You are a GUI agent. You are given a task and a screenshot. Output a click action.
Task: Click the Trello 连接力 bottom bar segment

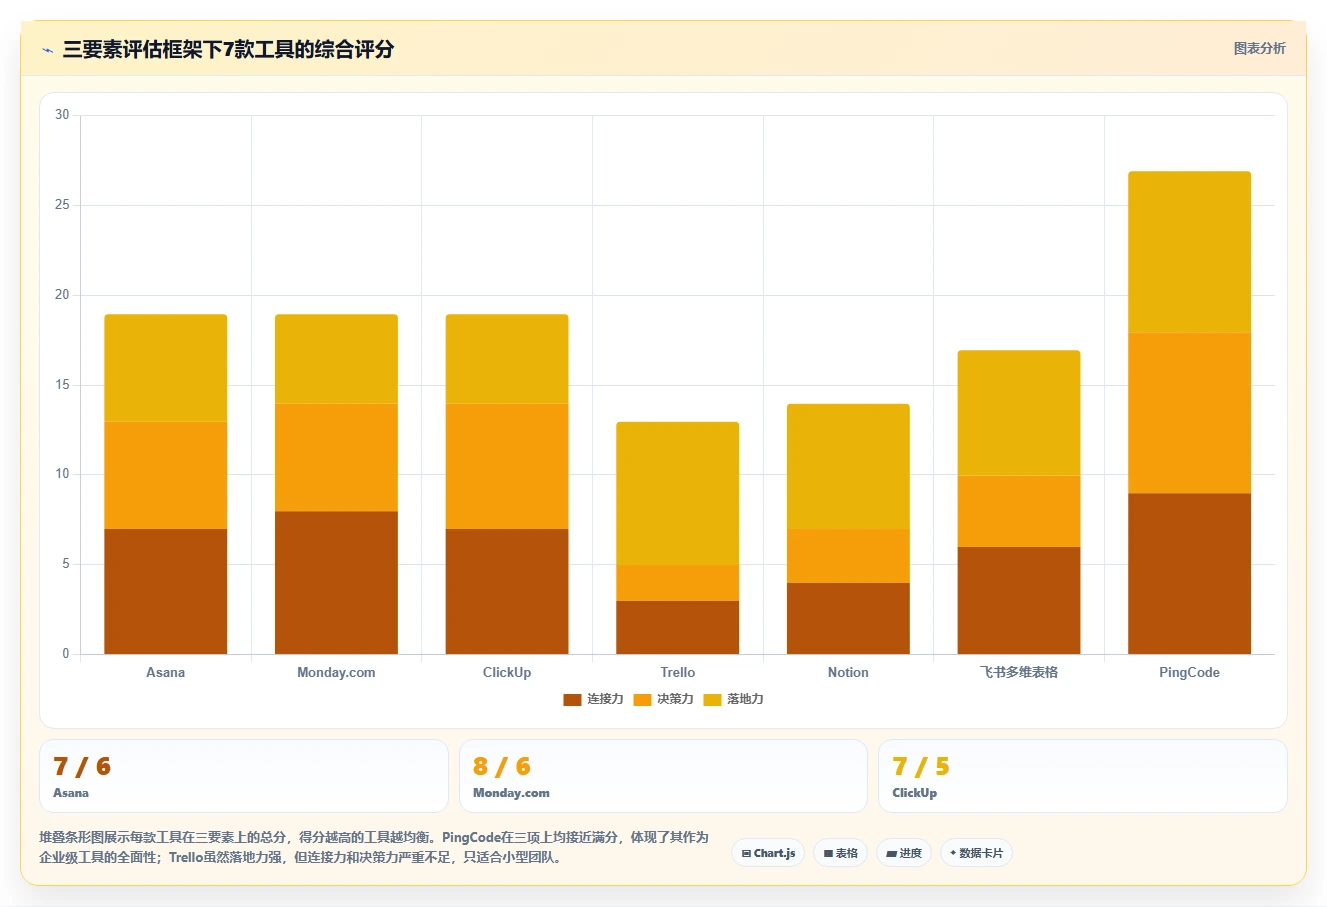(677, 628)
